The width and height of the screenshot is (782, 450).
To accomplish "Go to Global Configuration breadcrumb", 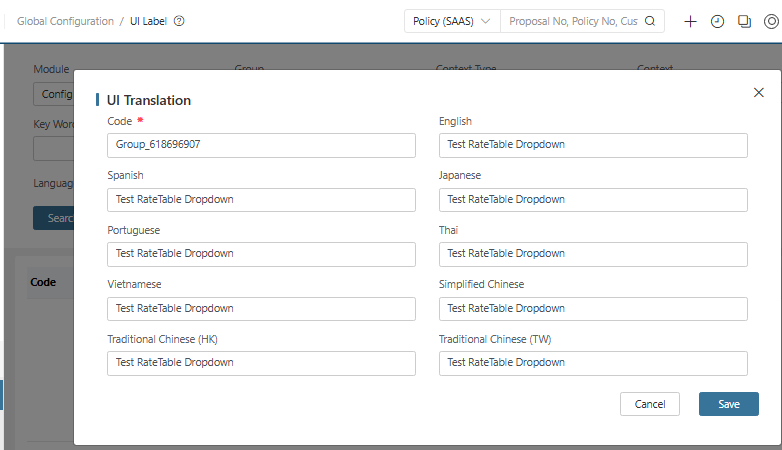I will pyautogui.click(x=65, y=21).
